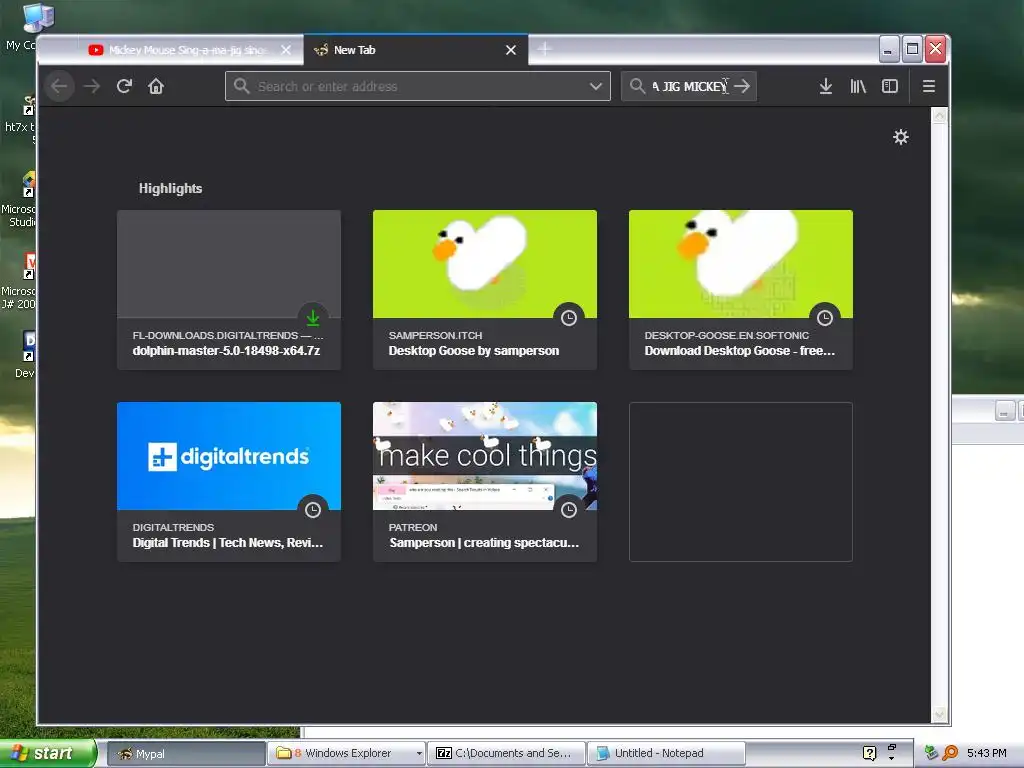Click the browser Back arrow button
This screenshot has height=768, width=1024.
59,86
